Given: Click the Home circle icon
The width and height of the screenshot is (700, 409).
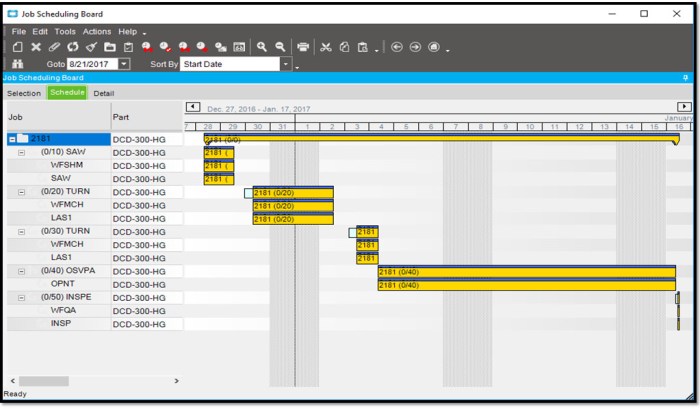Looking at the screenshot, I should point(434,47).
